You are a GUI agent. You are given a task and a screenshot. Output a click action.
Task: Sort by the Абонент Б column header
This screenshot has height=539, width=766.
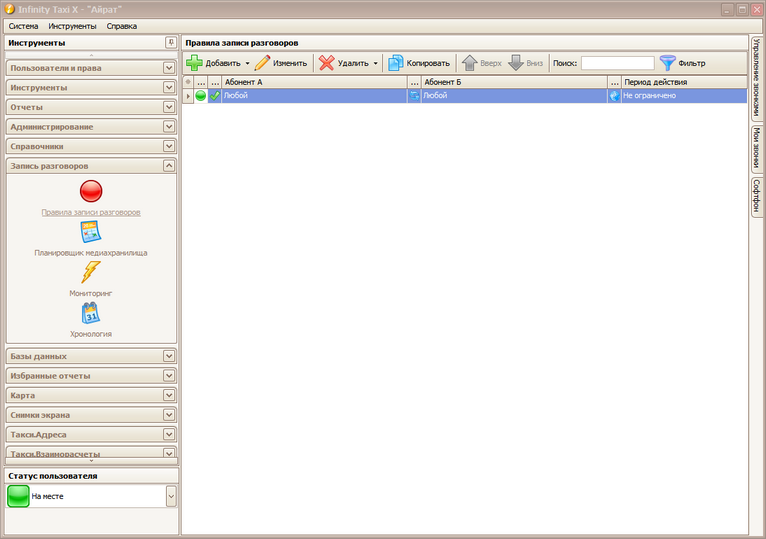tap(514, 82)
